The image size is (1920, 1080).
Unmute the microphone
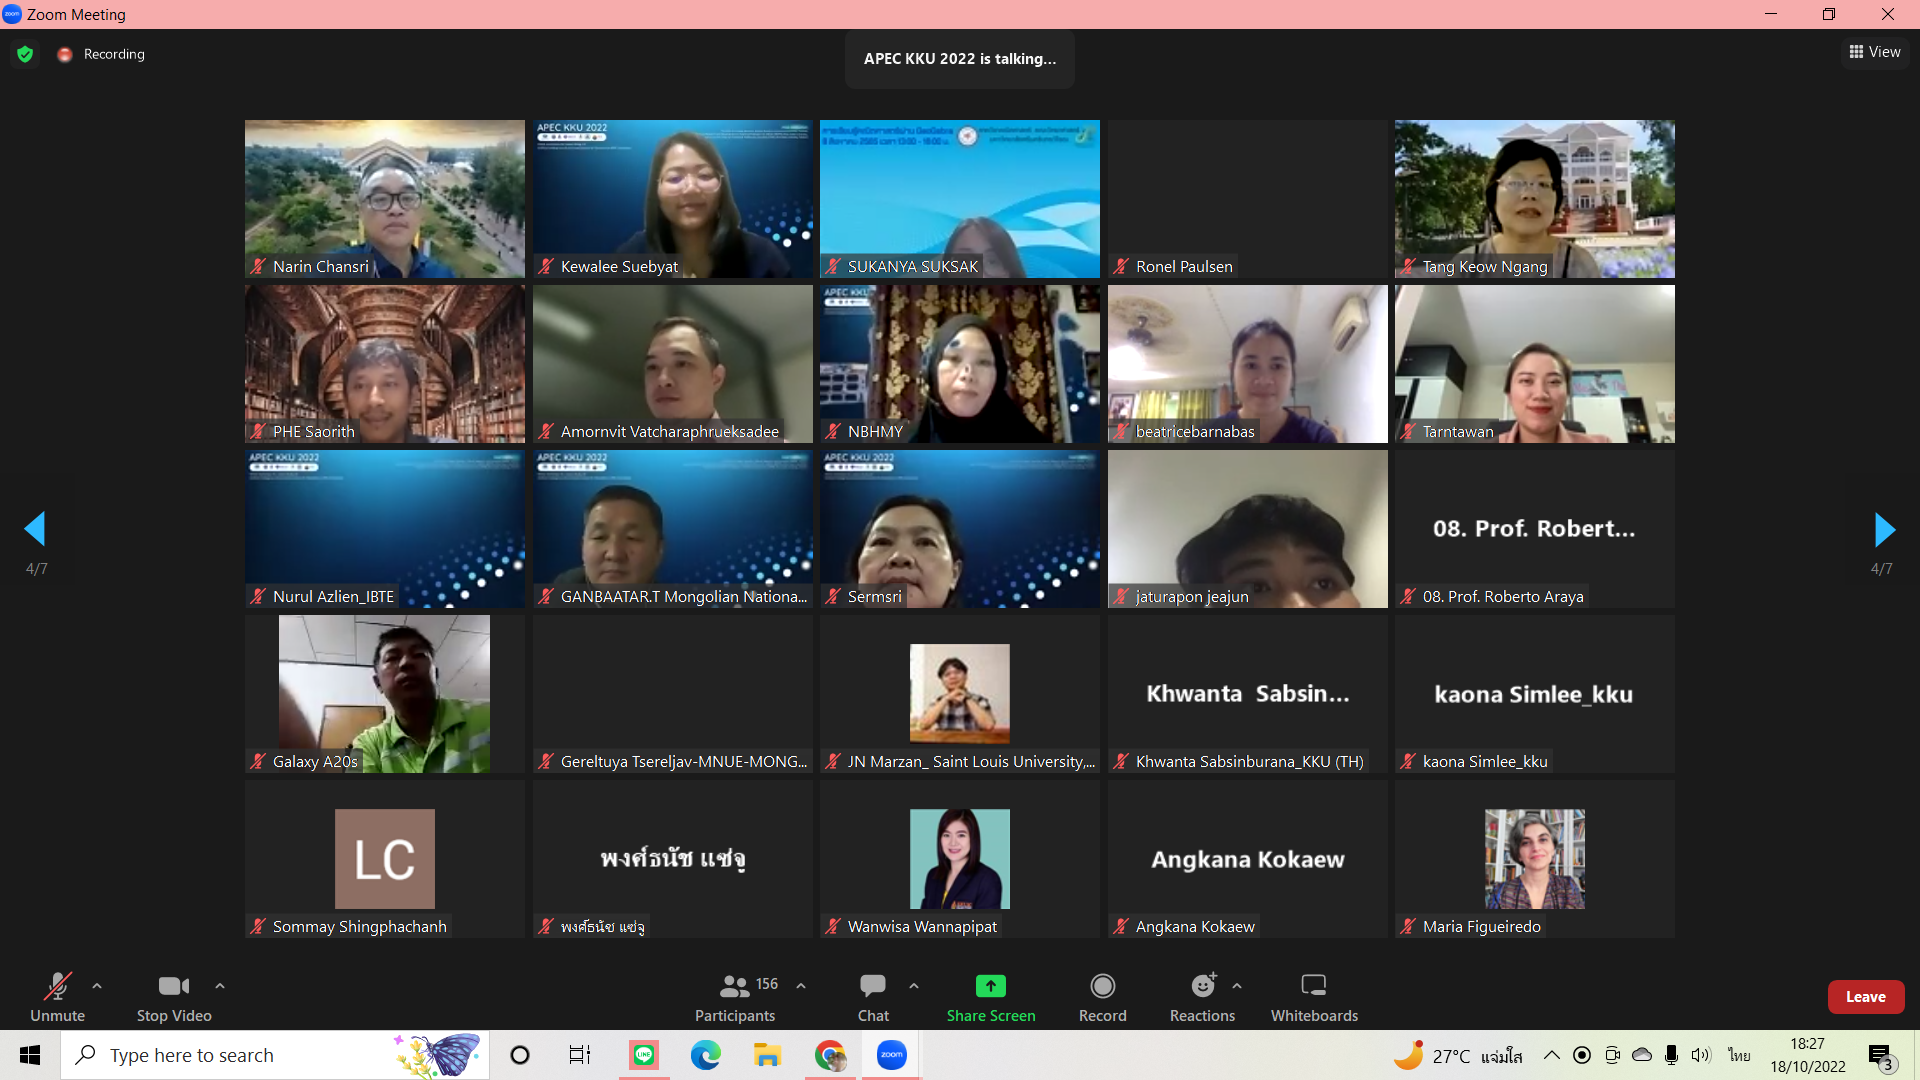click(x=57, y=986)
